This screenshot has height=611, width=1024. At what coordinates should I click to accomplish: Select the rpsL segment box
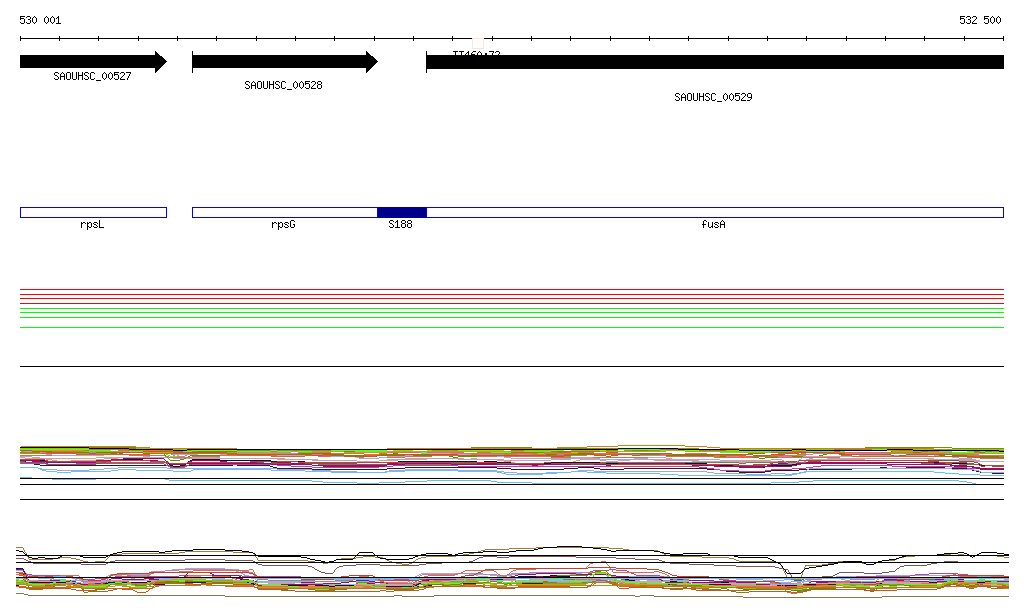tap(93, 212)
